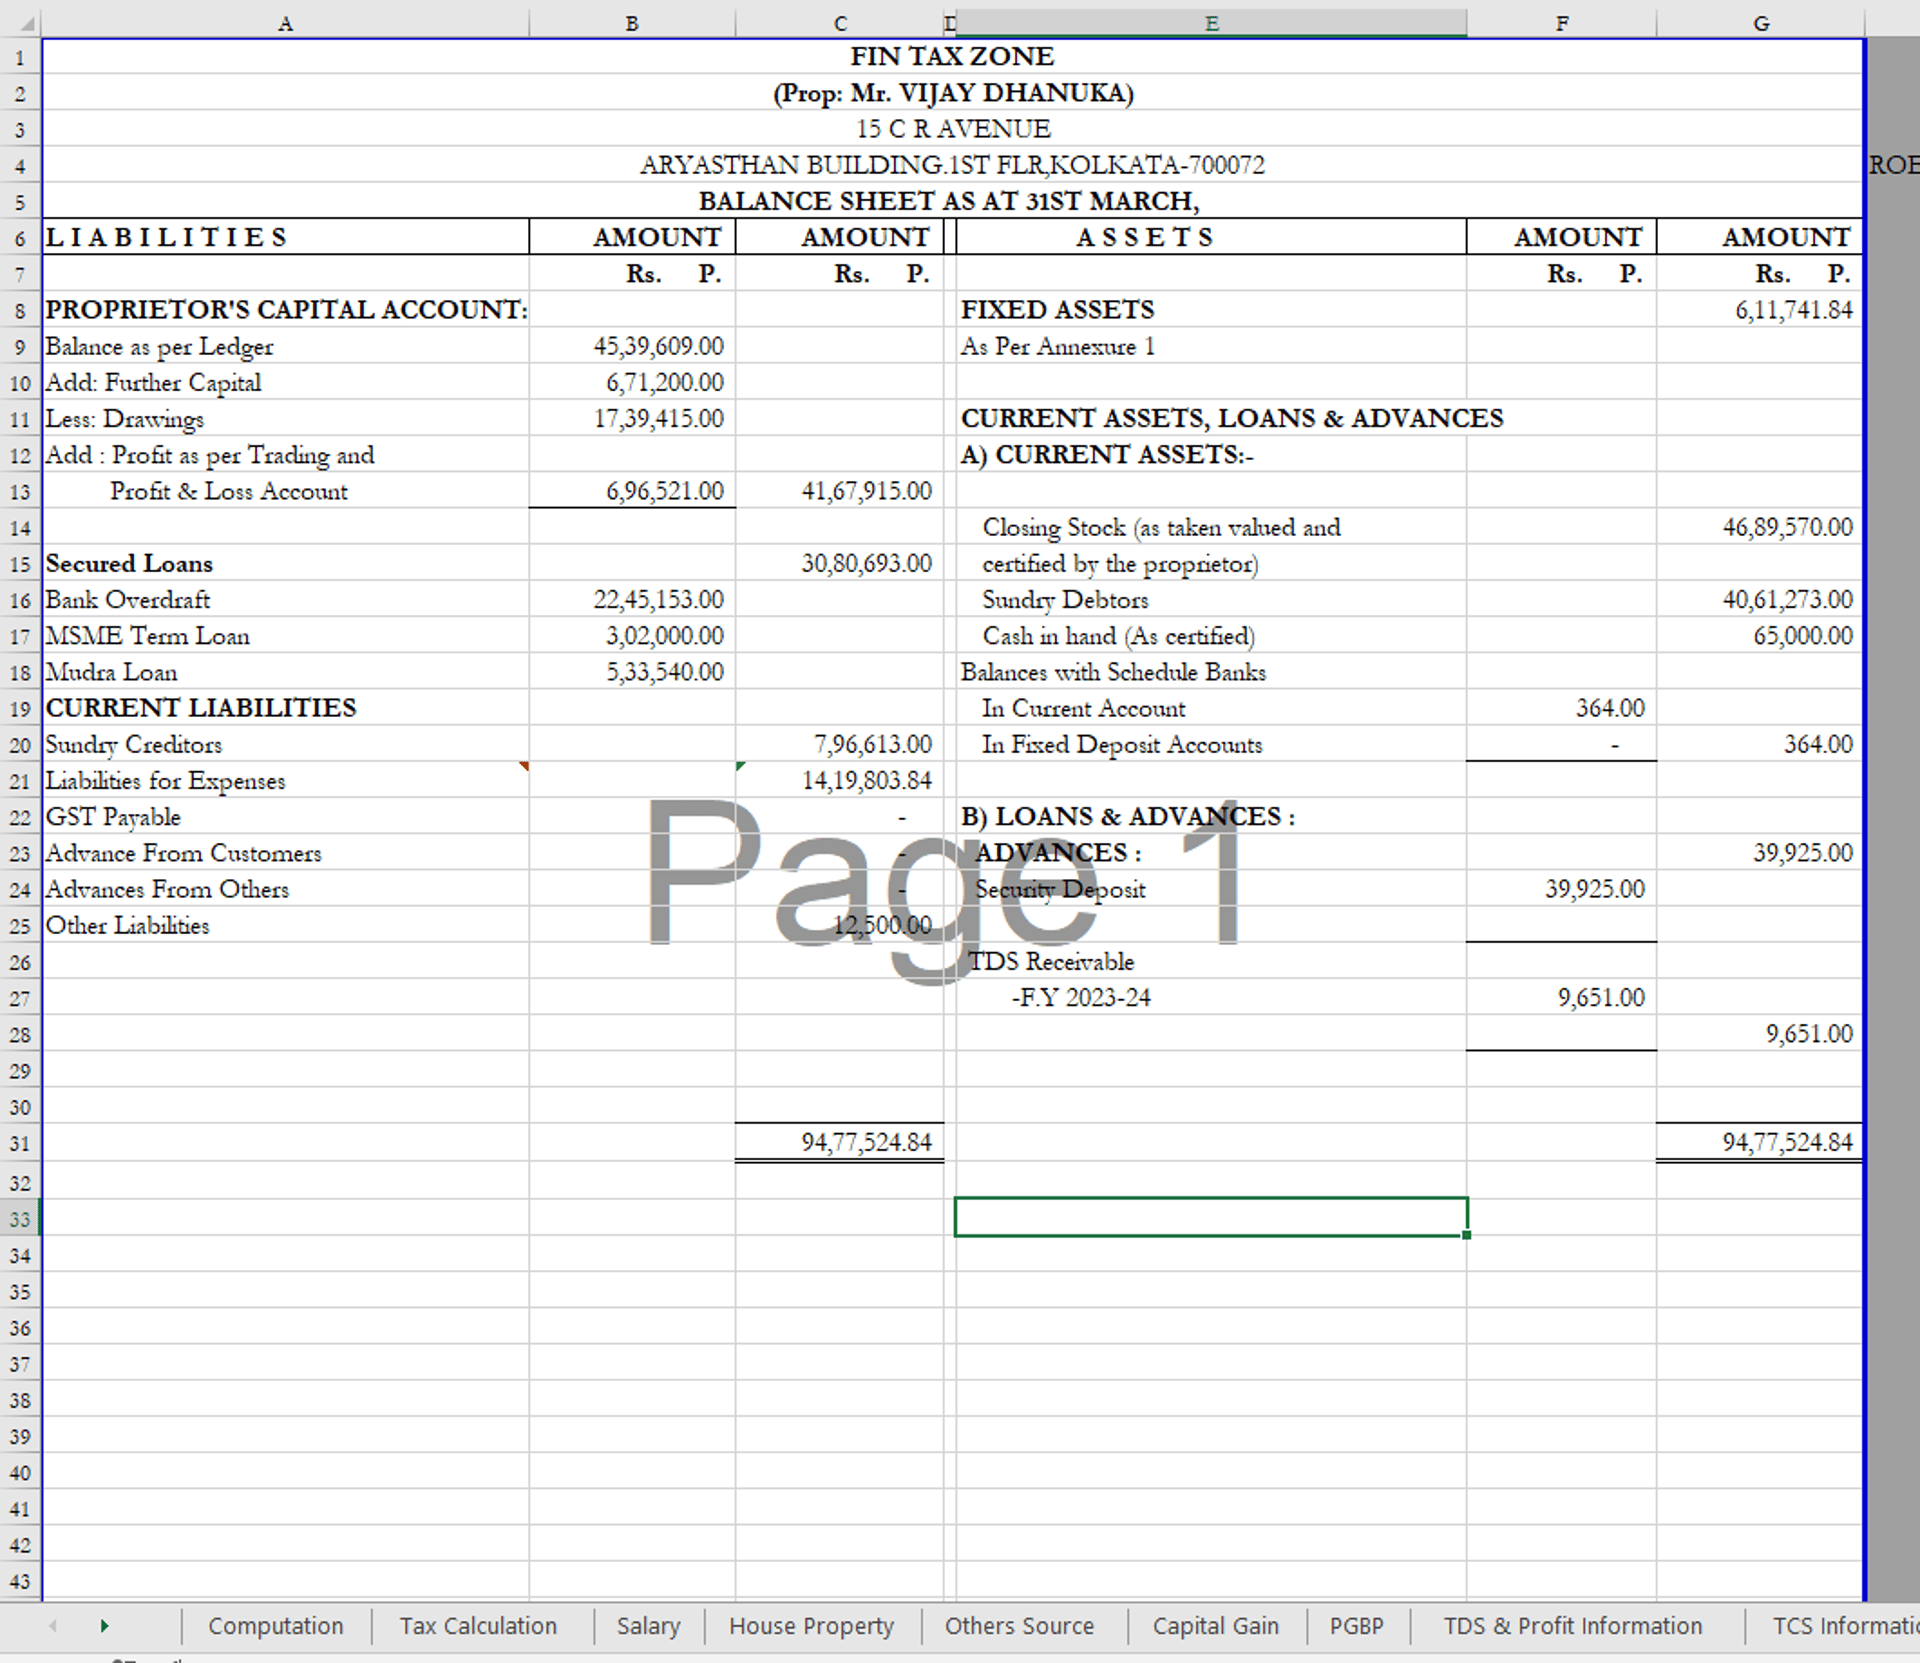Select the liabilities total 94,77,524.84 cell
The width and height of the screenshot is (1920, 1663).
(x=839, y=1142)
